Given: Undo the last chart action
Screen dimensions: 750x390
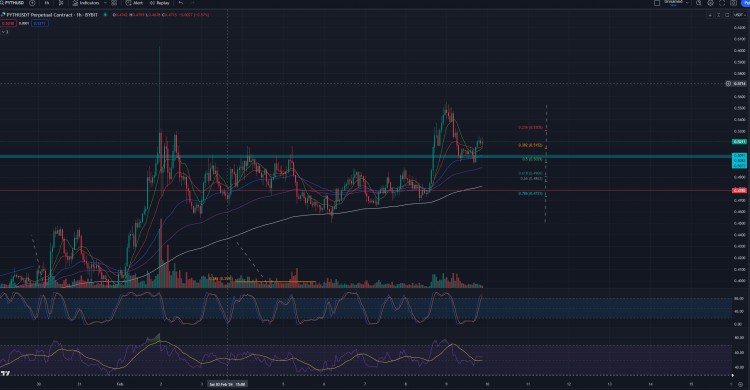Looking at the screenshot, I should click(x=181, y=3).
